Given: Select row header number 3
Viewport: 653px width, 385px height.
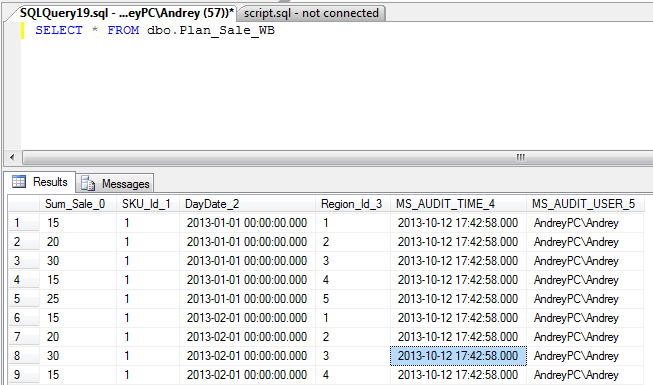Looking at the screenshot, I should tap(24, 261).
